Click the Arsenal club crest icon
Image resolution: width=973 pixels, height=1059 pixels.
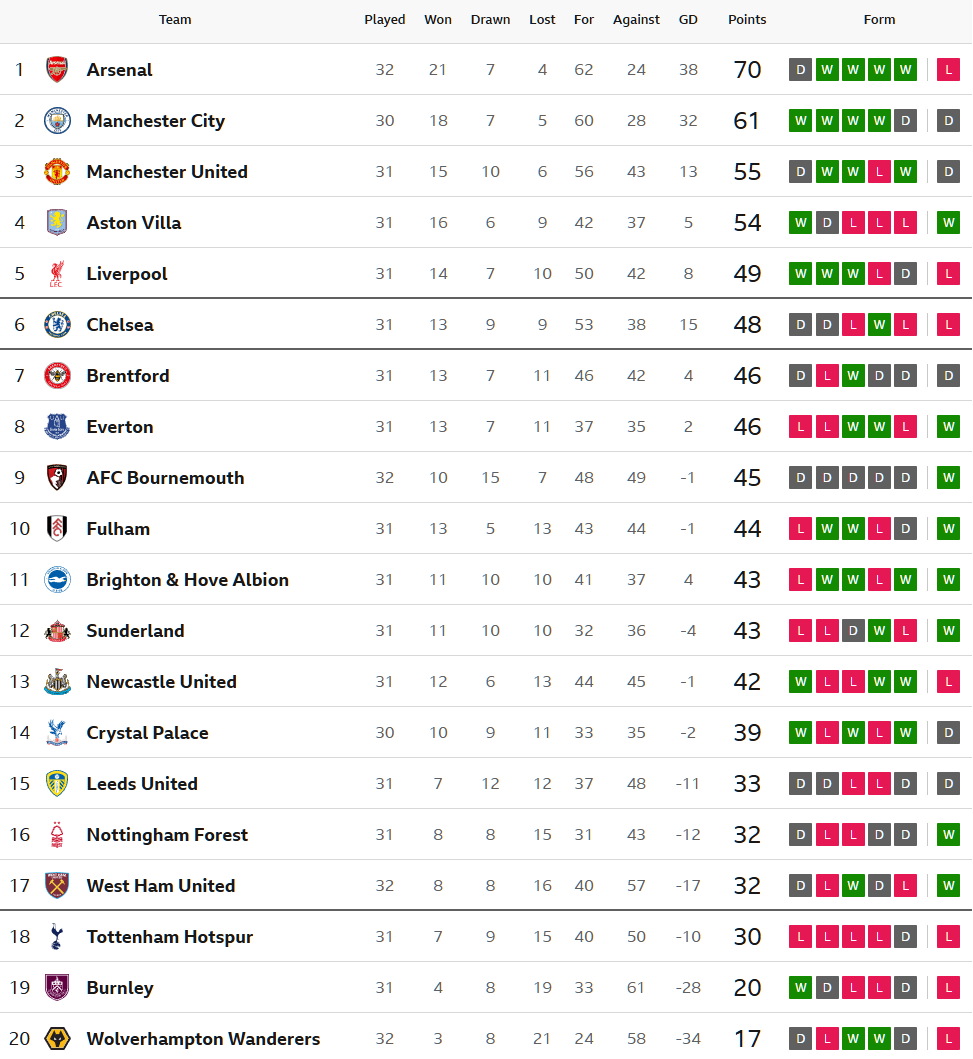click(57, 70)
